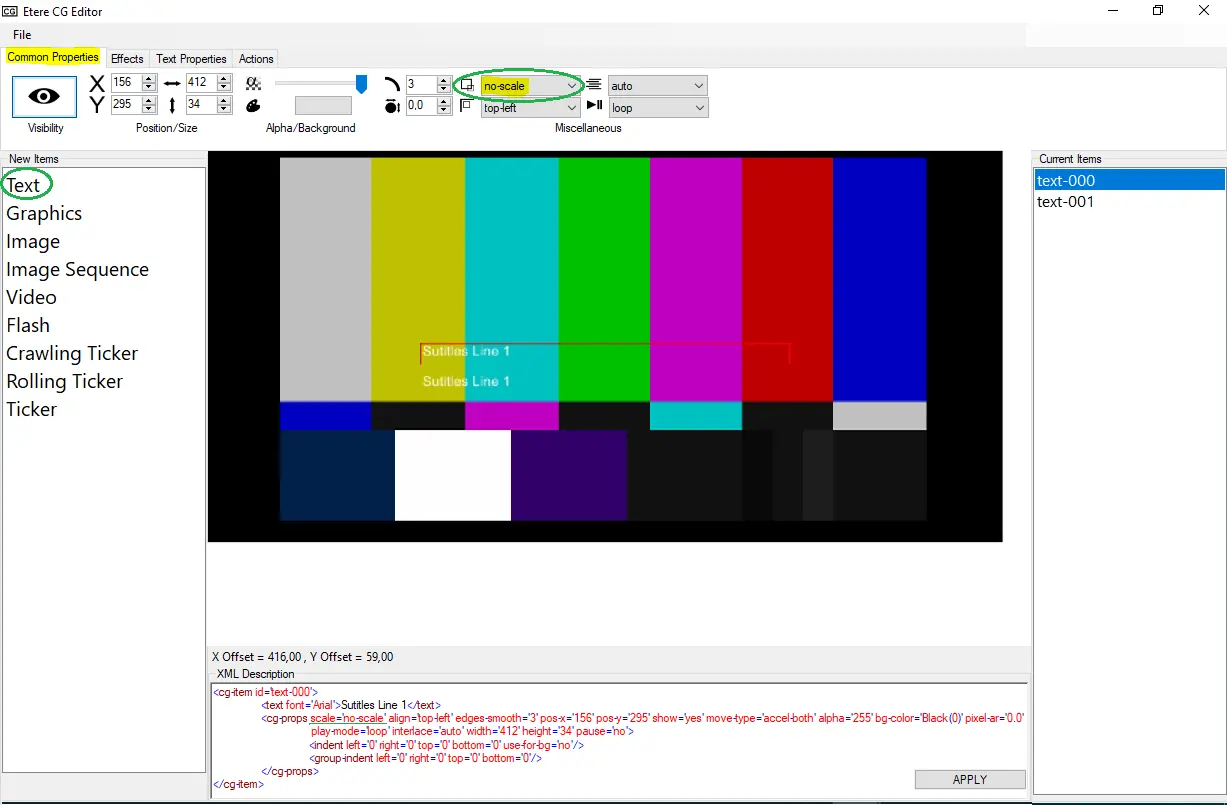1227x805 pixels.
Task: Click the scale mode icon beside no-scale
Action: pos(467,85)
